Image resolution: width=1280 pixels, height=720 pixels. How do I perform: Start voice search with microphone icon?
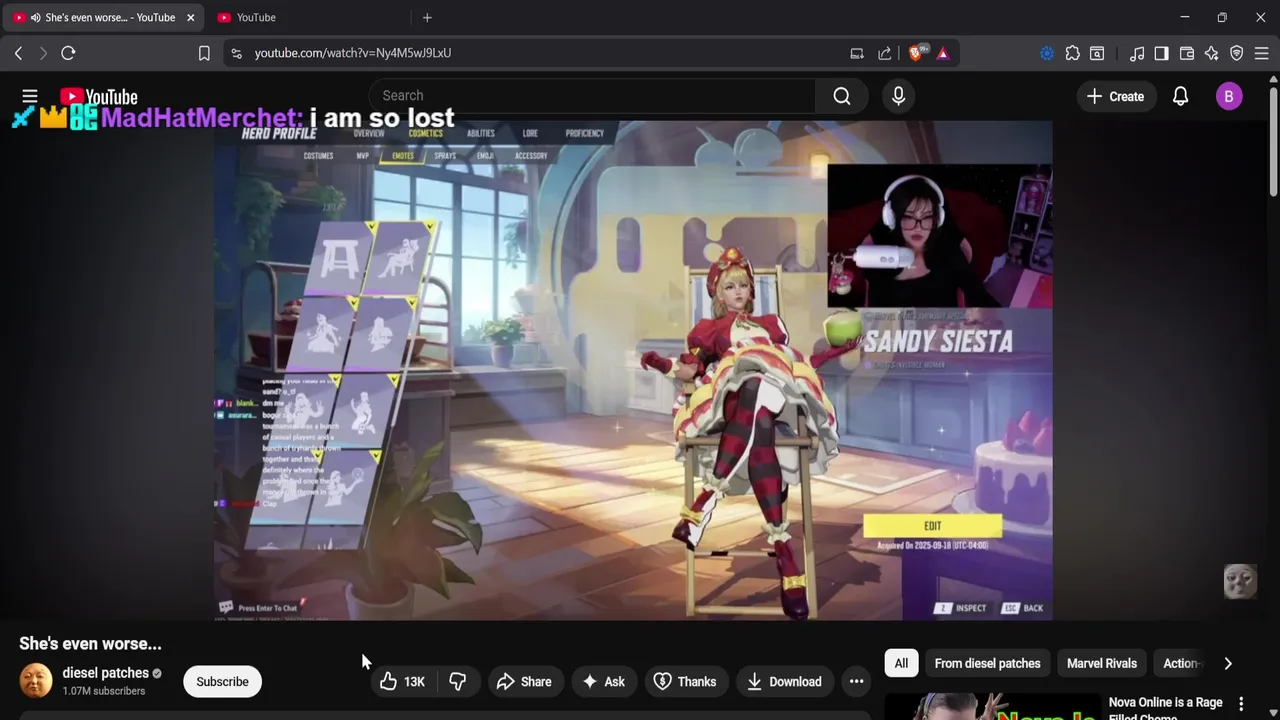(x=898, y=96)
